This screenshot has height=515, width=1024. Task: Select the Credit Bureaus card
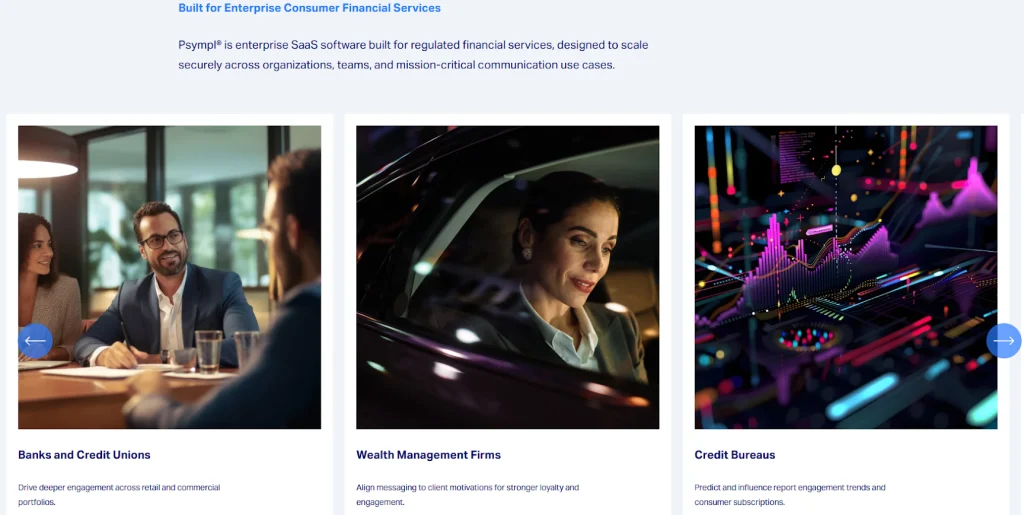coord(846,315)
